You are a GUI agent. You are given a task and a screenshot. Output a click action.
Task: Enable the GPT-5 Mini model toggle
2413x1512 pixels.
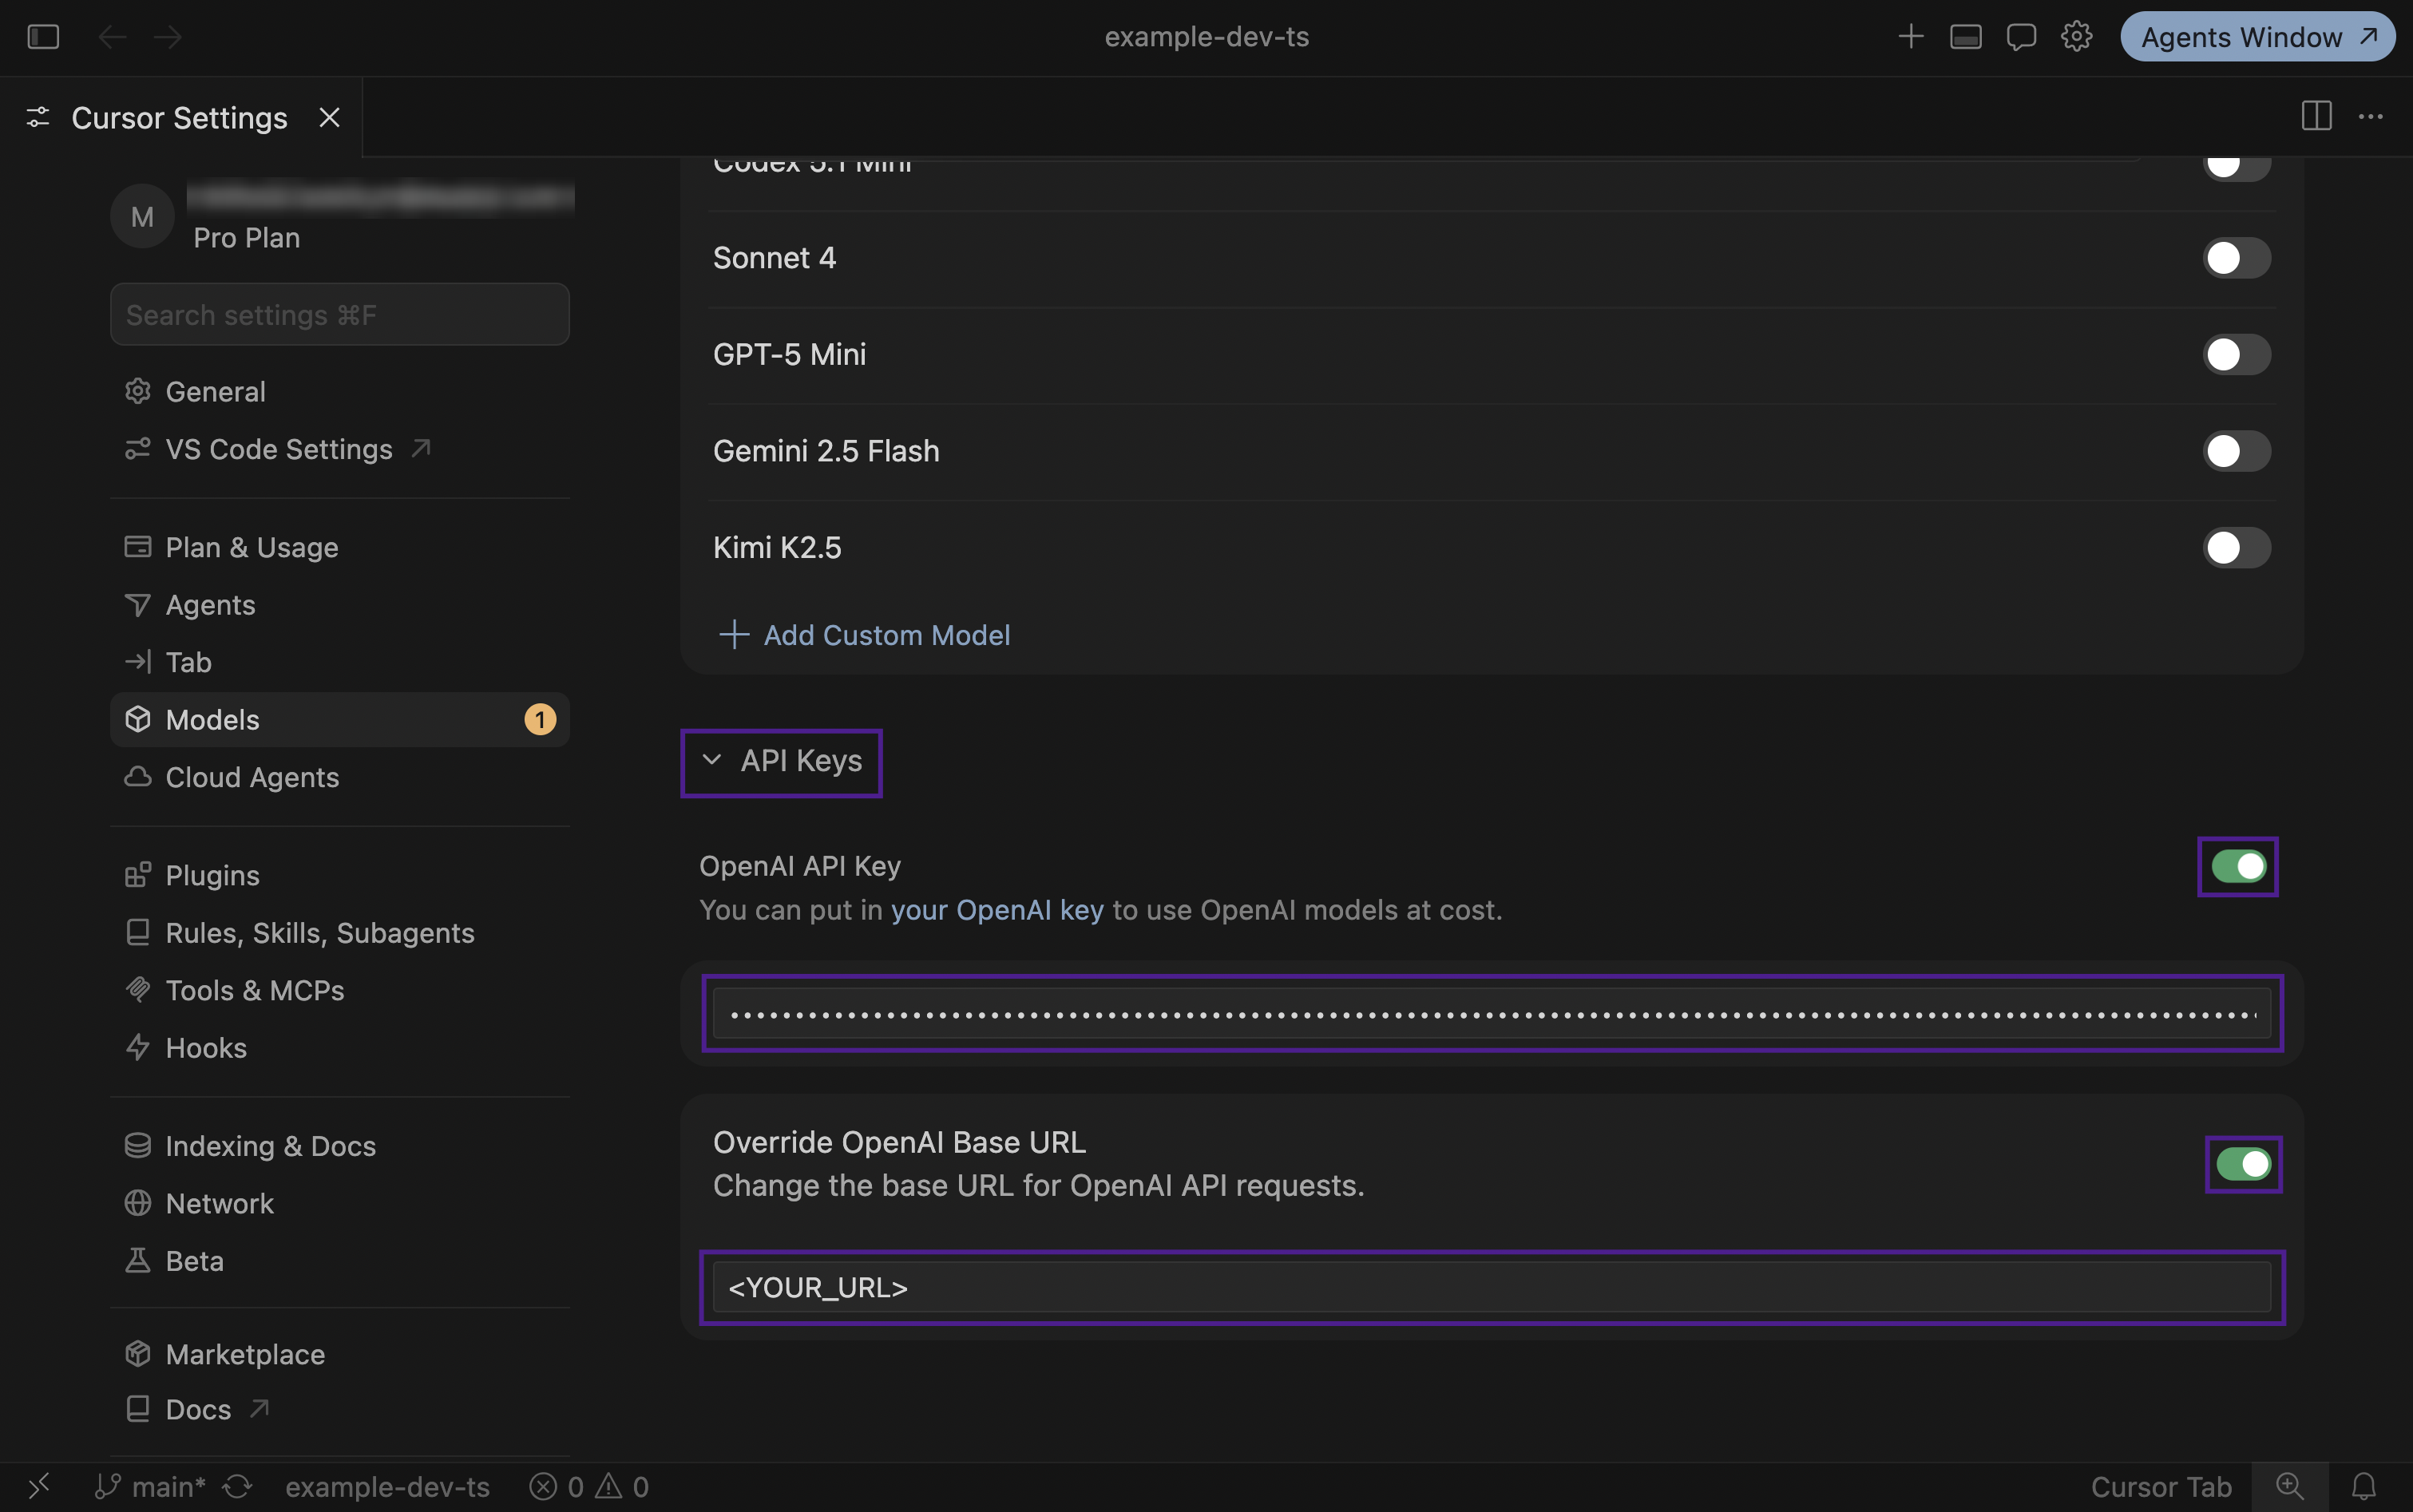pos(2237,354)
